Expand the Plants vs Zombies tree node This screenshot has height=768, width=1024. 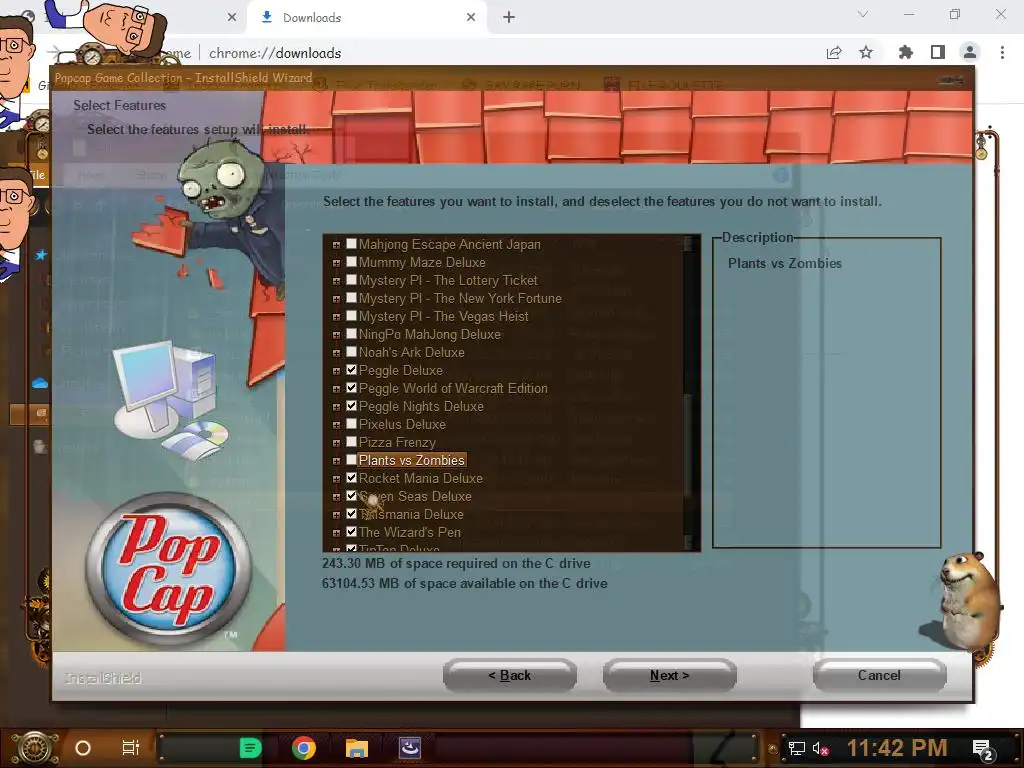tap(336, 461)
